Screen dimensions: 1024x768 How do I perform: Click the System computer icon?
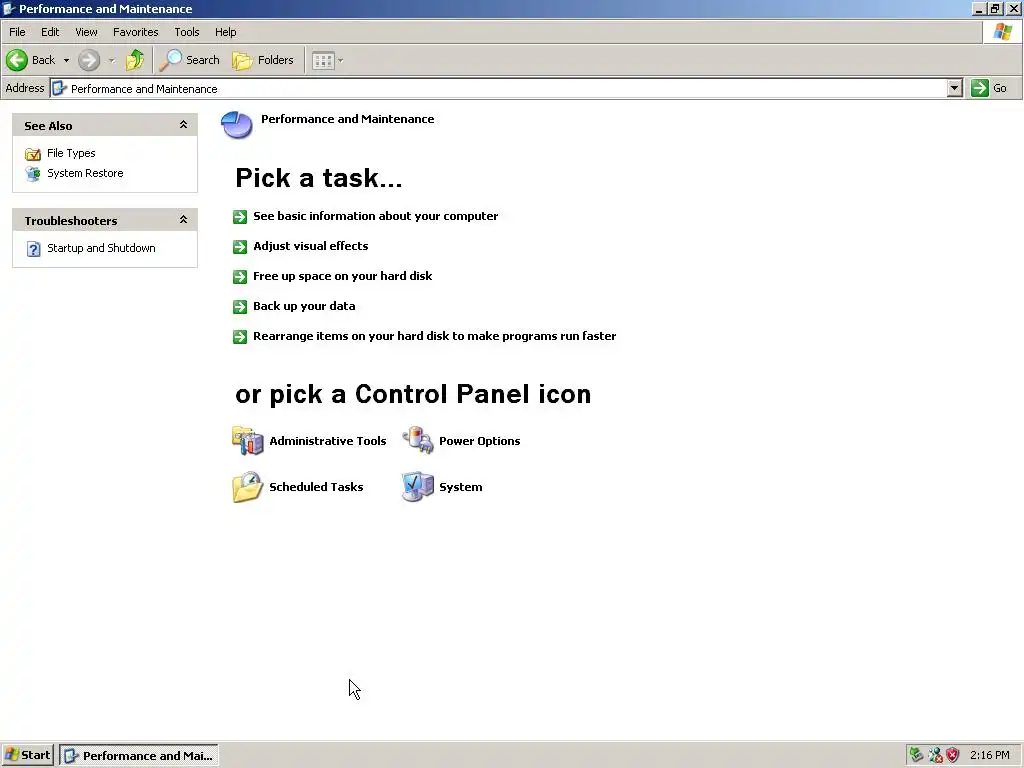coord(418,487)
